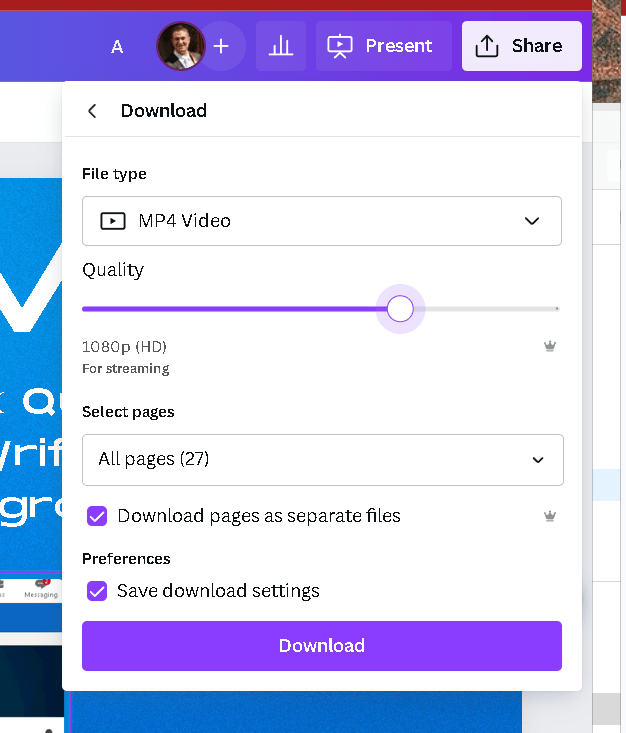The width and height of the screenshot is (626, 733).
Task: Set quality to maximum at slider end
Action: click(x=557, y=309)
